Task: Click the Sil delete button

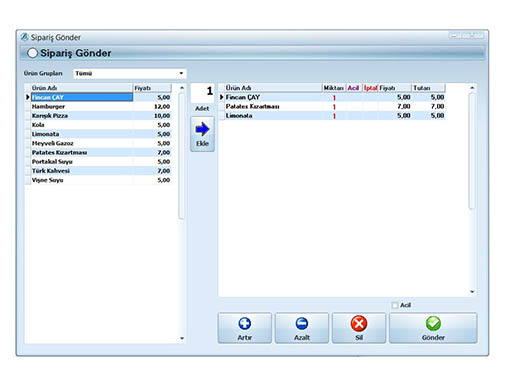Action: pyautogui.click(x=359, y=328)
